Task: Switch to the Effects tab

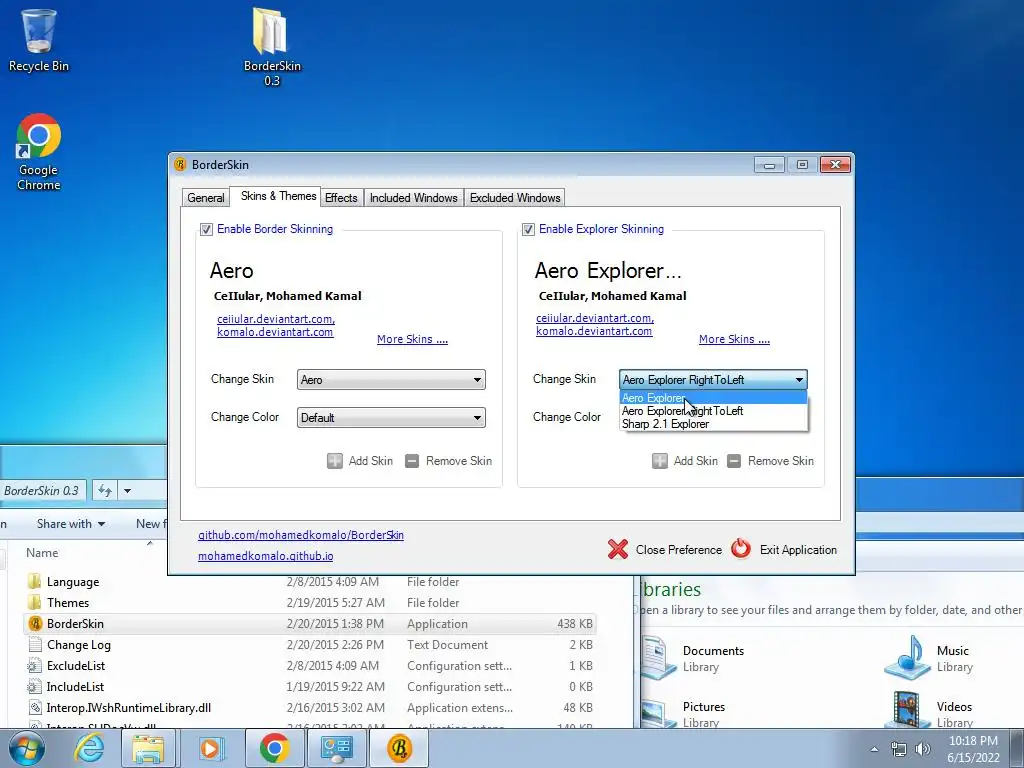Action: click(x=341, y=198)
